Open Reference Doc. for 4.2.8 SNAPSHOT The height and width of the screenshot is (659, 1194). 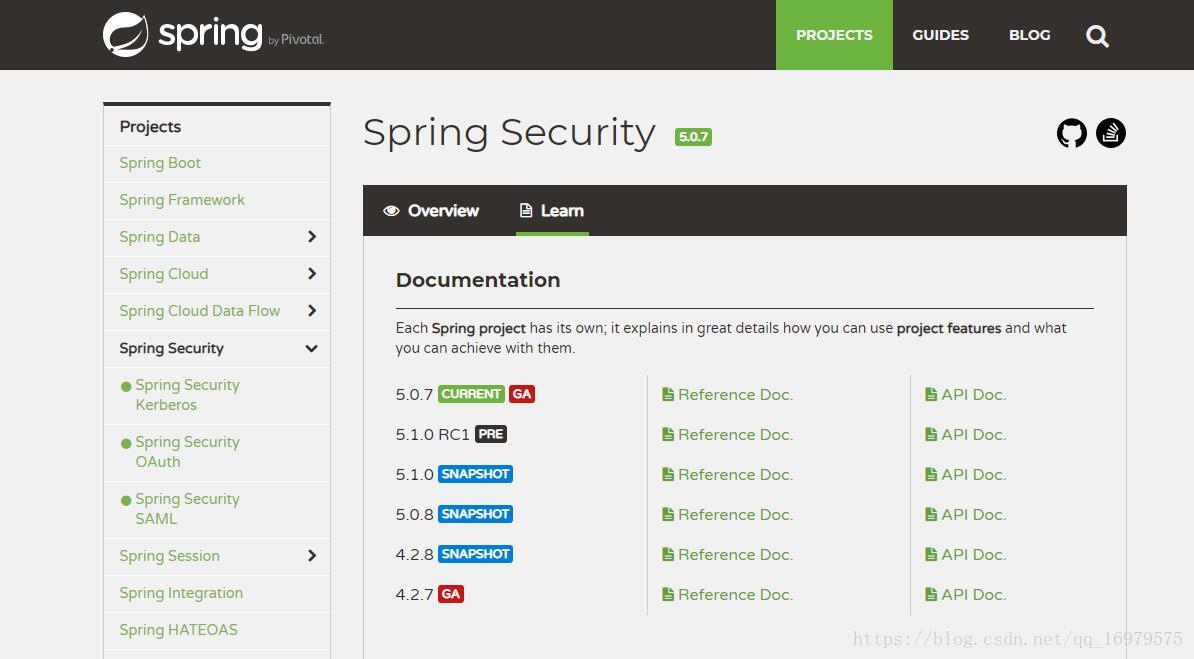coord(727,555)
